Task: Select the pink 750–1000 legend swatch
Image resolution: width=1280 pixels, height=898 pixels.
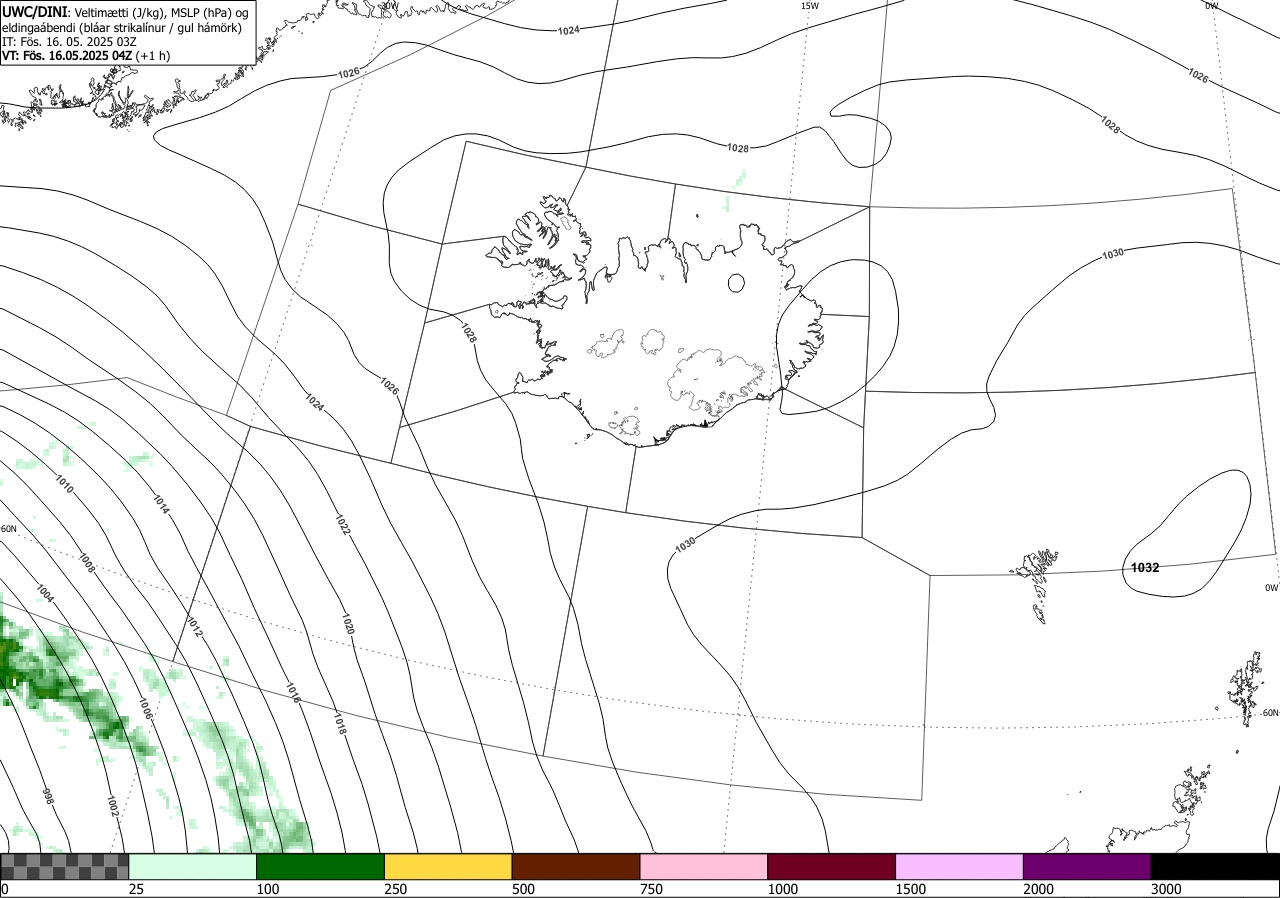Action: [x=704, y=866]
